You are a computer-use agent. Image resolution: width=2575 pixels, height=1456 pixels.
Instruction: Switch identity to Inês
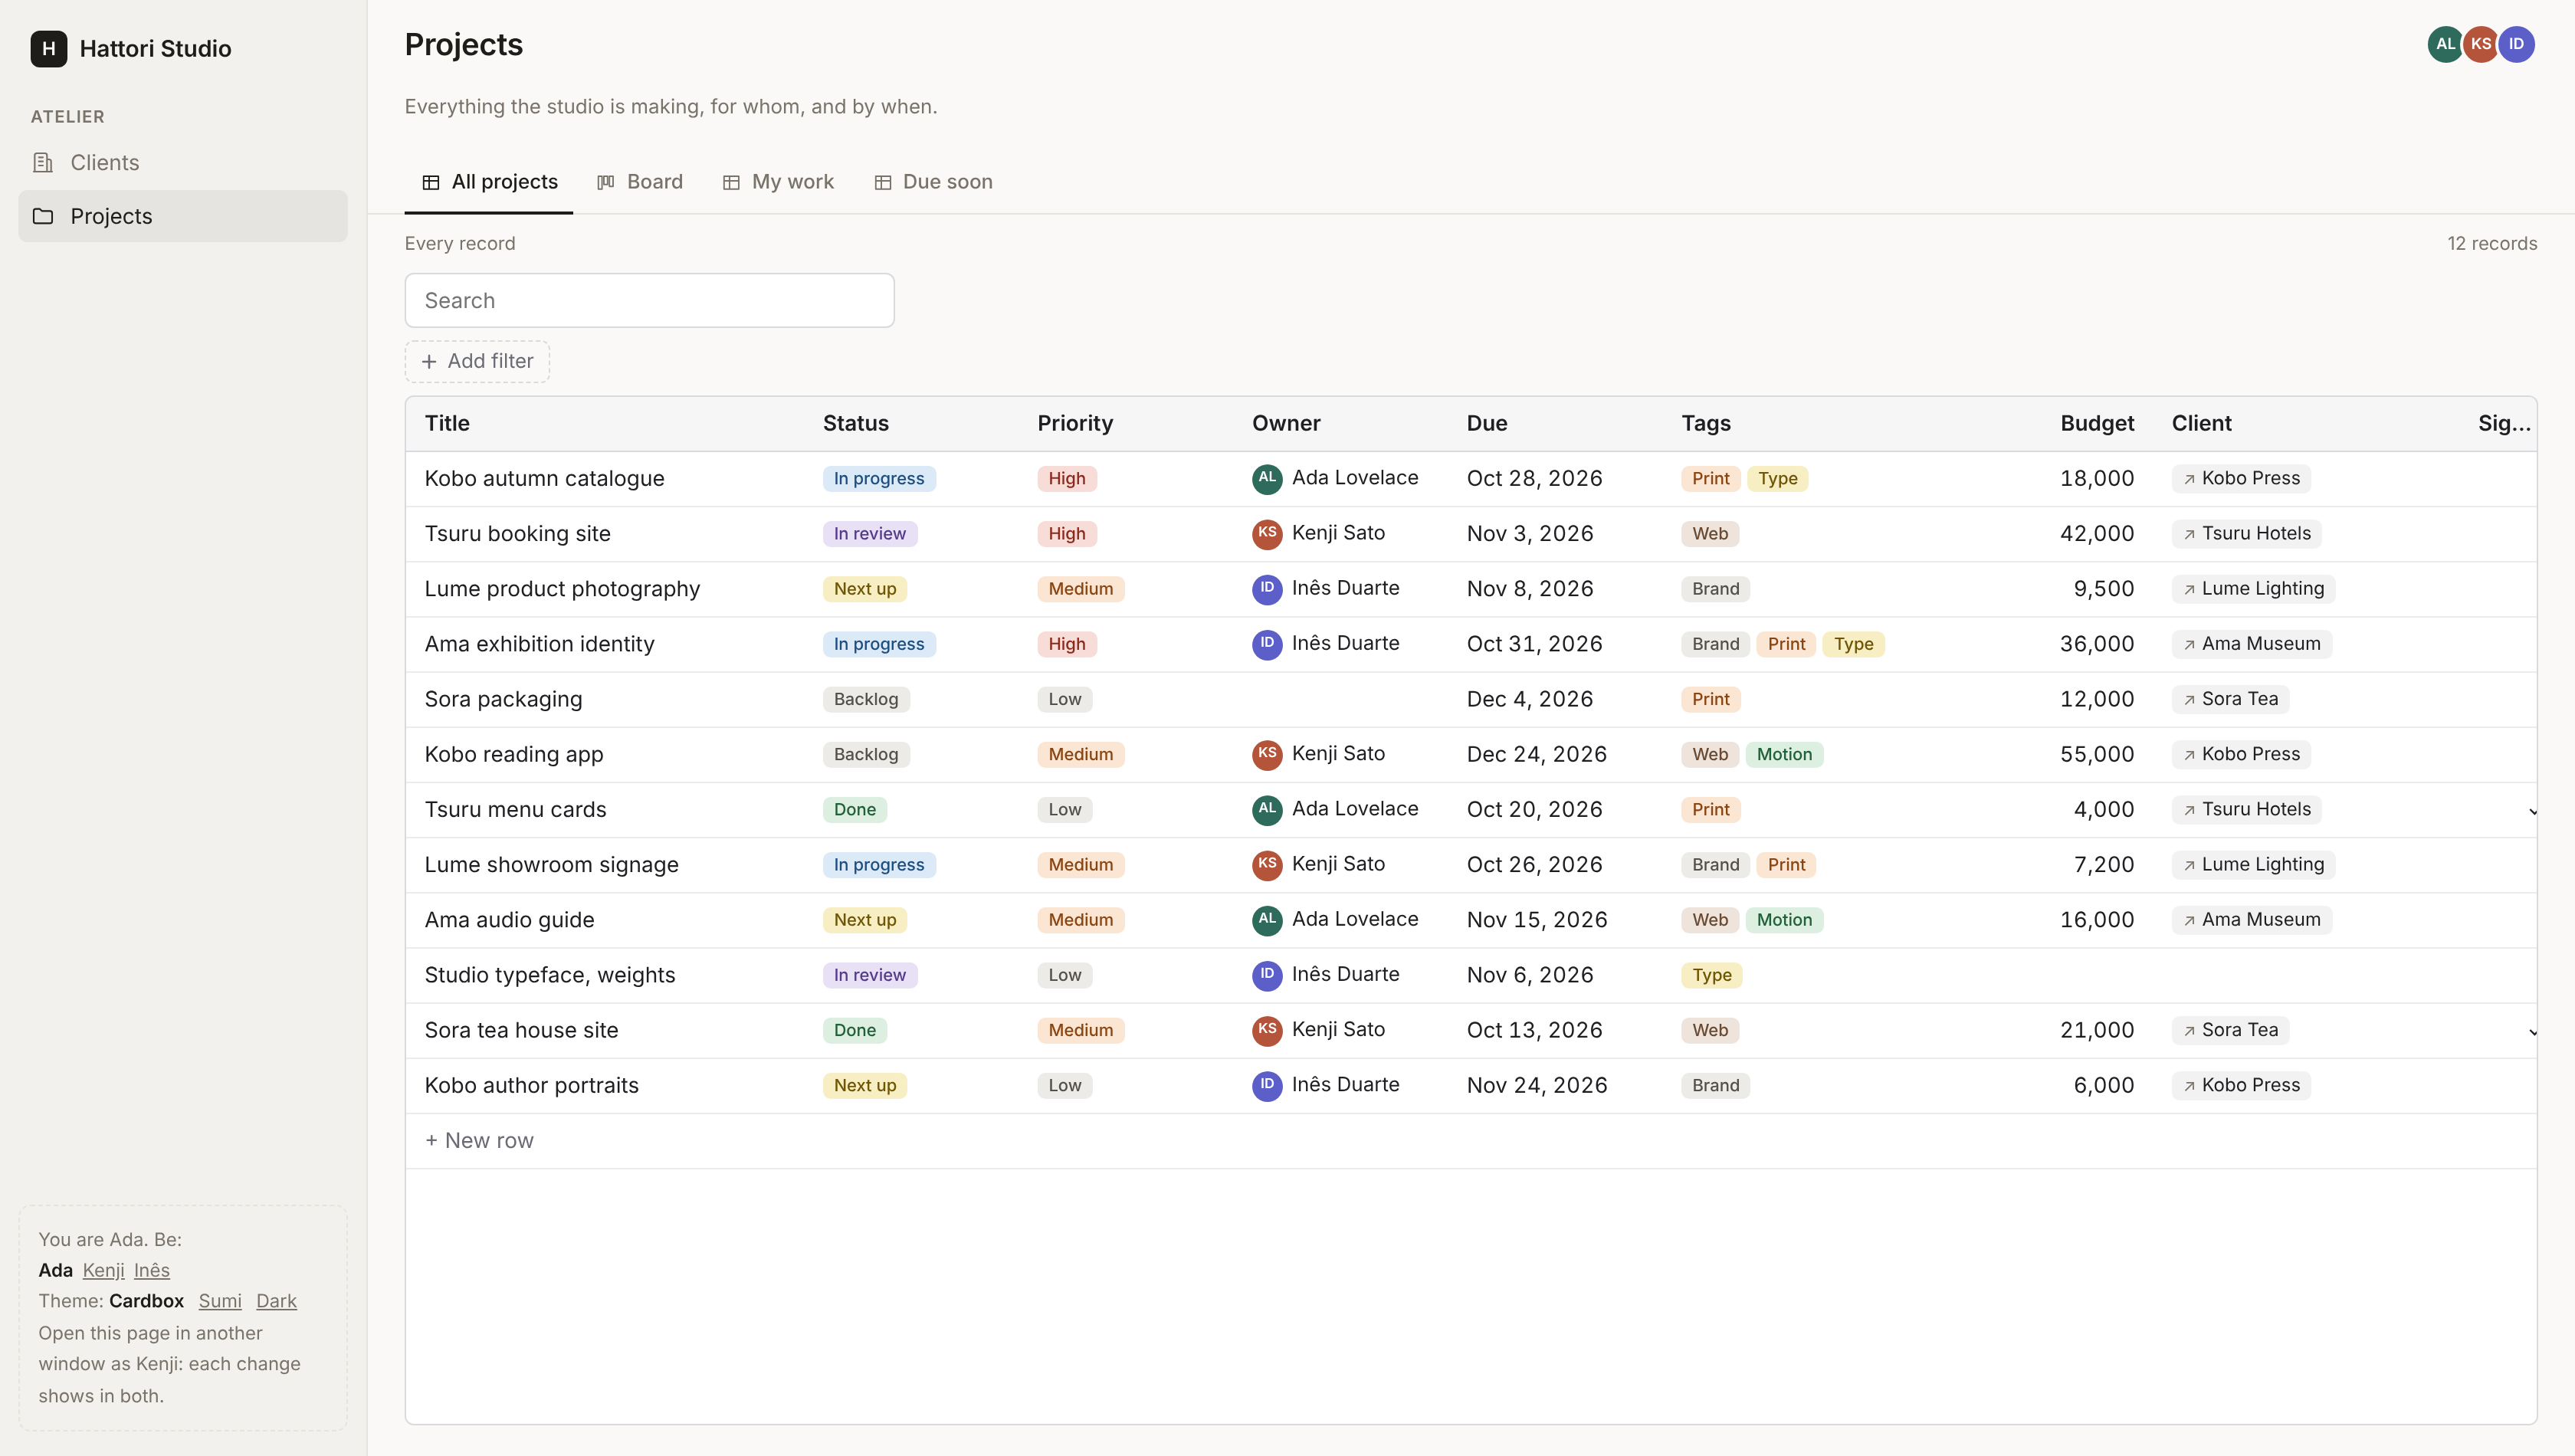(152, 1270)
